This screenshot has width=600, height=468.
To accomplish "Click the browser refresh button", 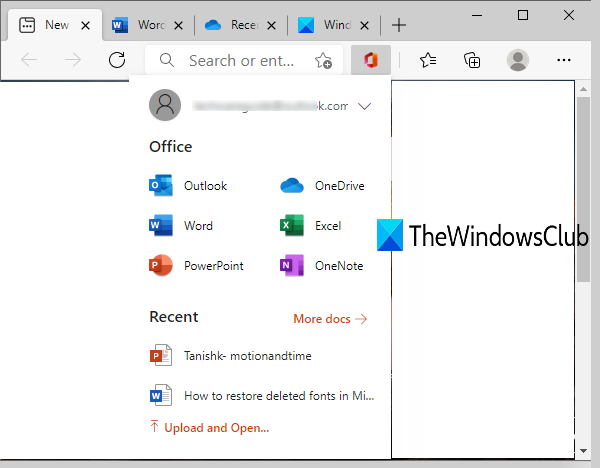I will tap(117, 60).
